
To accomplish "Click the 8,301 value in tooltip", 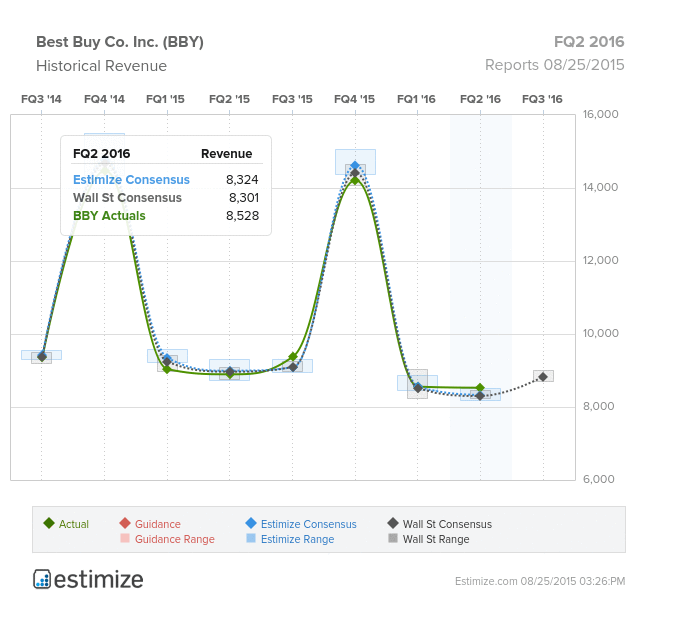I will (x=244, y=198).
